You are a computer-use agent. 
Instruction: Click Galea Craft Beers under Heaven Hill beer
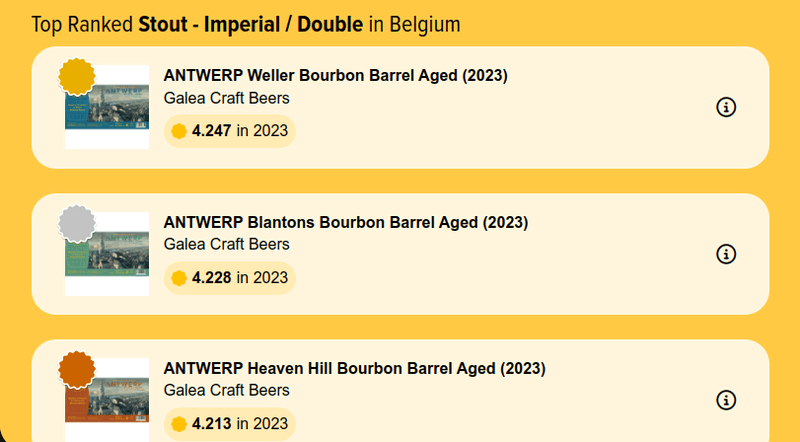point(226,390)
